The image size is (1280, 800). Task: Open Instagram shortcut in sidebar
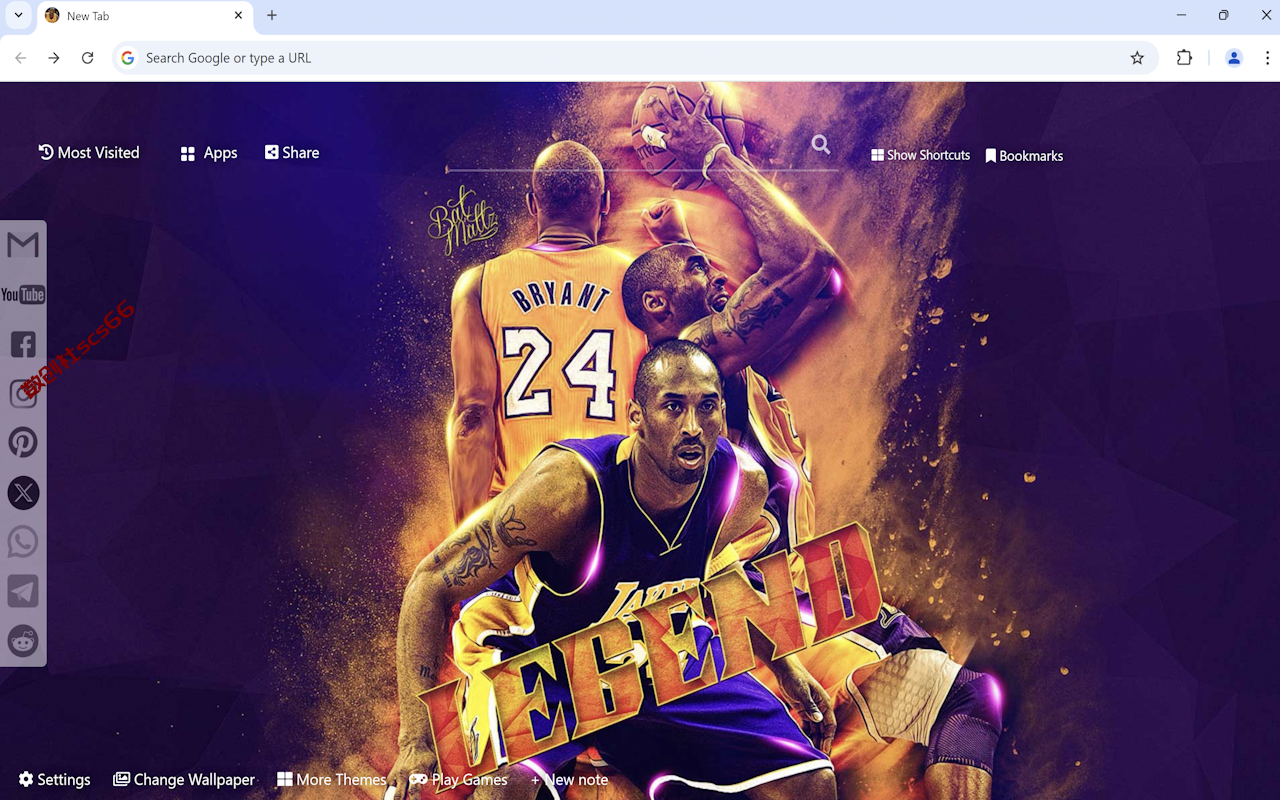23,393
